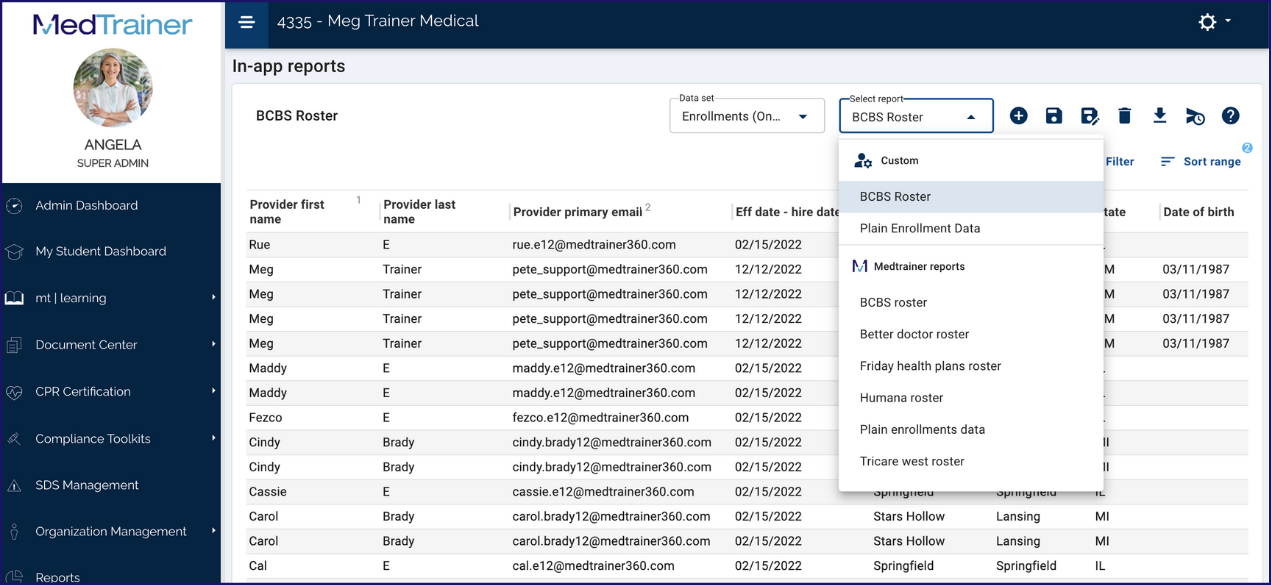Open the arrow beside the settings gear
The width and height of the screenshot is (1271, 585).
[1228, 21]
